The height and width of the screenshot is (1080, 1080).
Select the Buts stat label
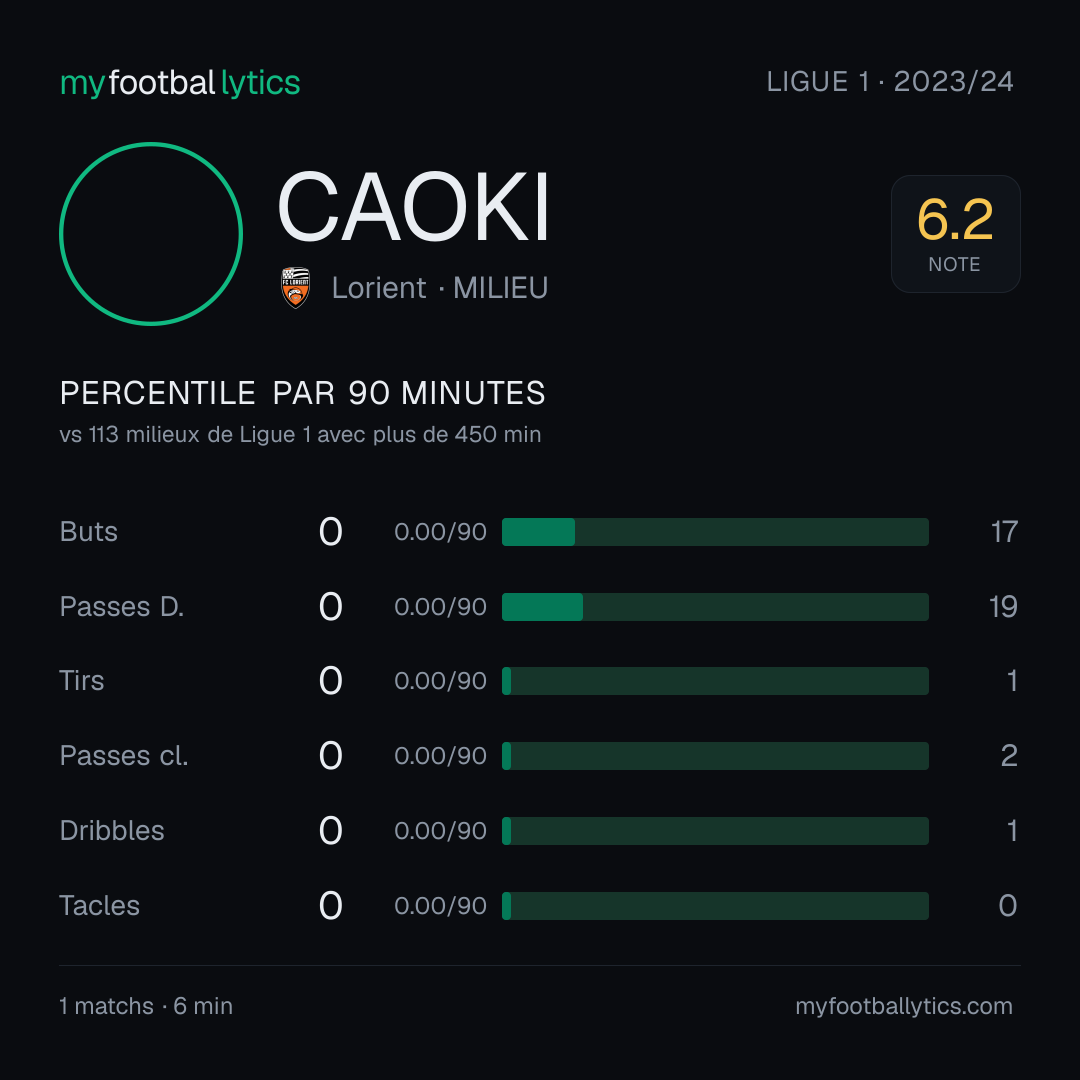click(x=88, y=532)
